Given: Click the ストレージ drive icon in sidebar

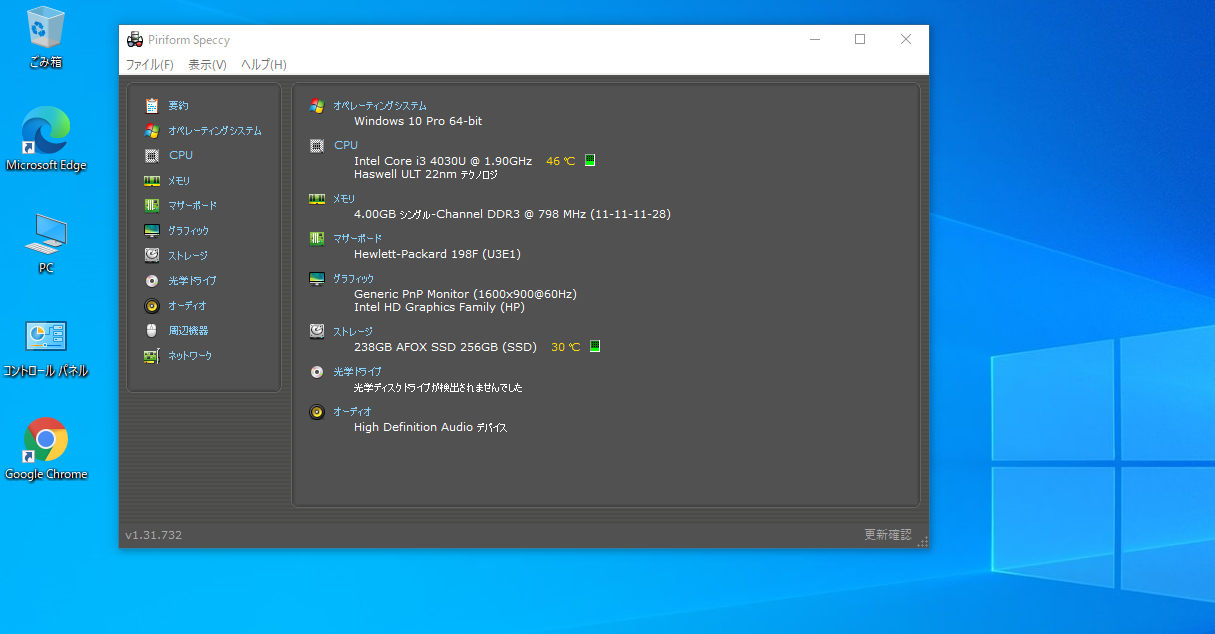Looking at the screenshot, I should pos(152,255).
